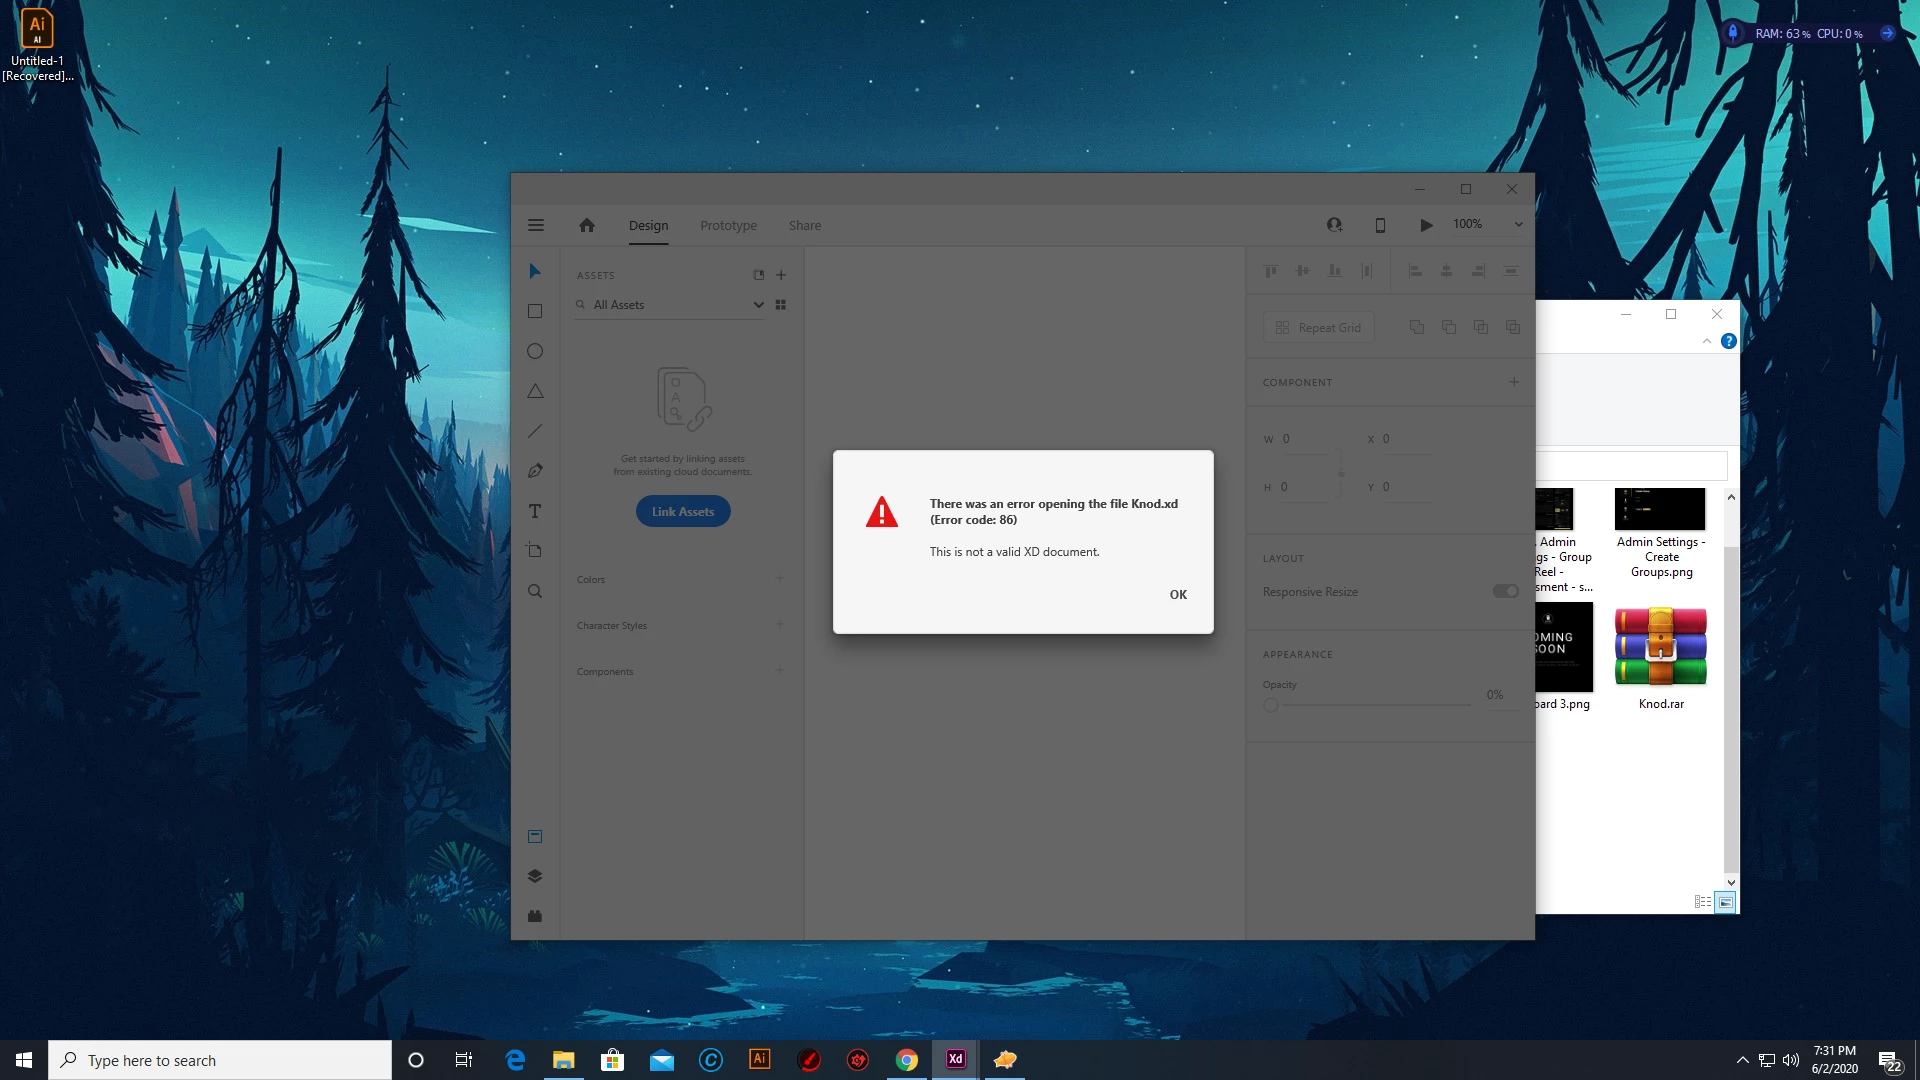Open the 100% zoom level dropdown
The image size is (1920, 1080).
[1518, 225]
